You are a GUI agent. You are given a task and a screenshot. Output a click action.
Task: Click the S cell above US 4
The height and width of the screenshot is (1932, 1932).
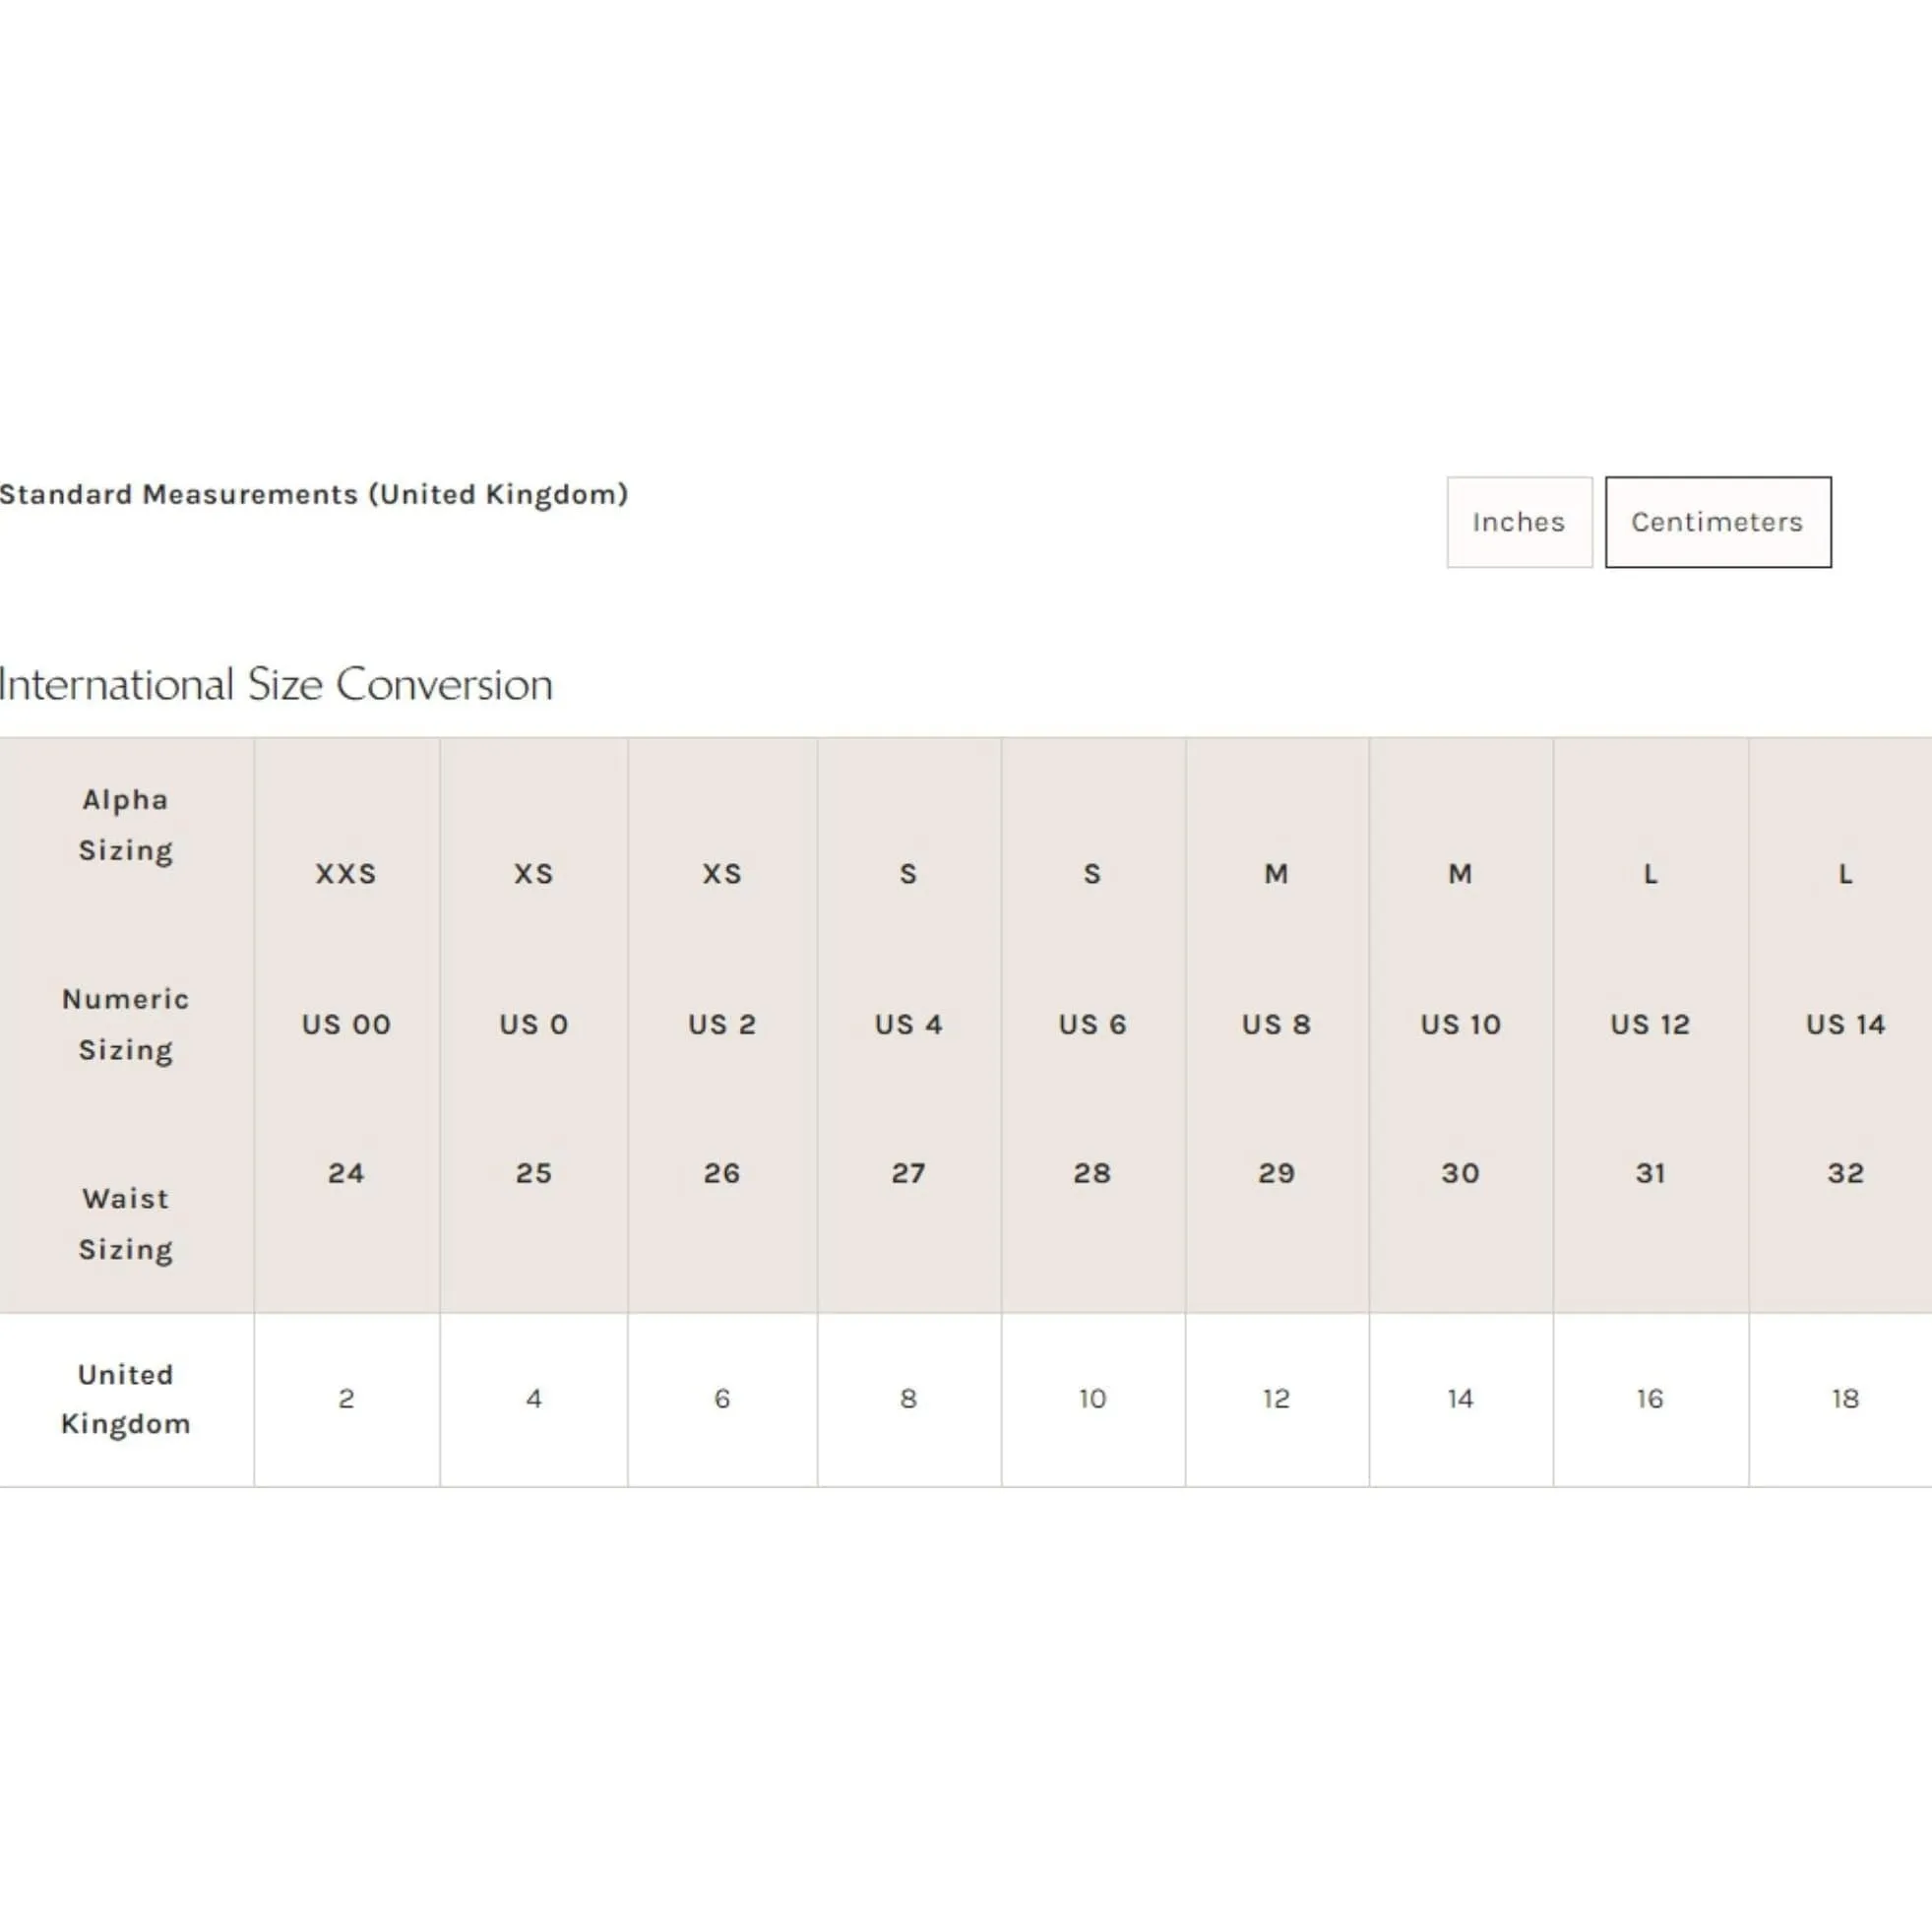[x=908, y=874]
